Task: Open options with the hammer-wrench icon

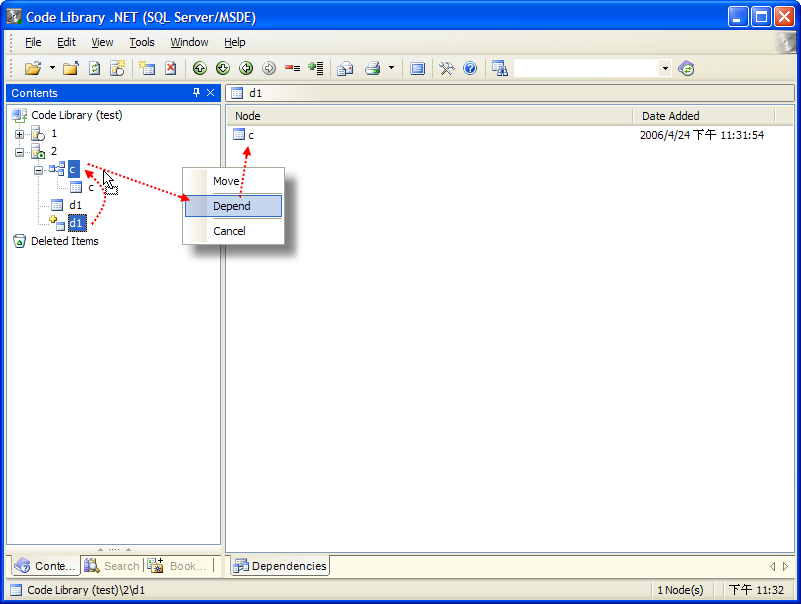Action: 446,68
